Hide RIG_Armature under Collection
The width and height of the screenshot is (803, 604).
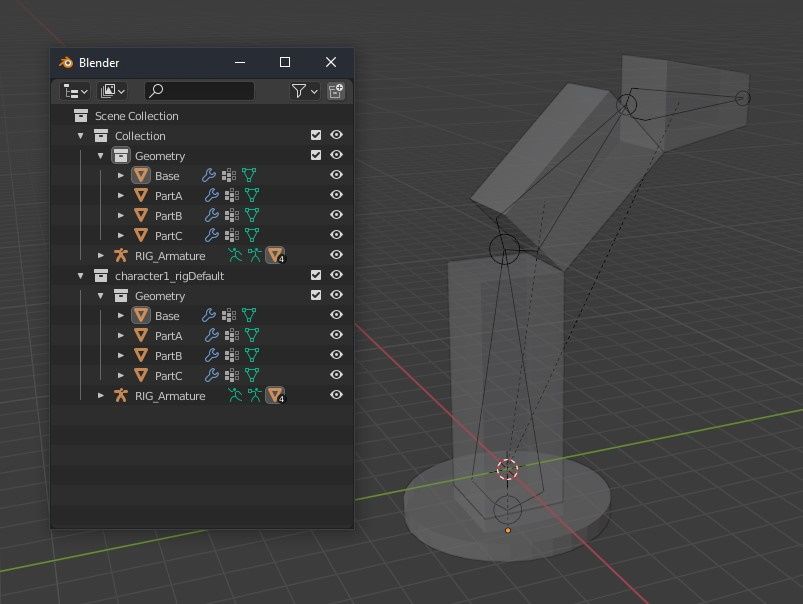[x=336, y=255]
